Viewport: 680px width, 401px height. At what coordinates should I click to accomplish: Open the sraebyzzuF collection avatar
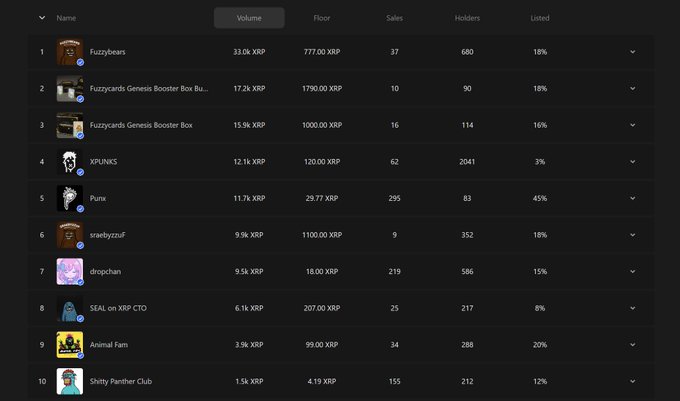tap(69, 235)
